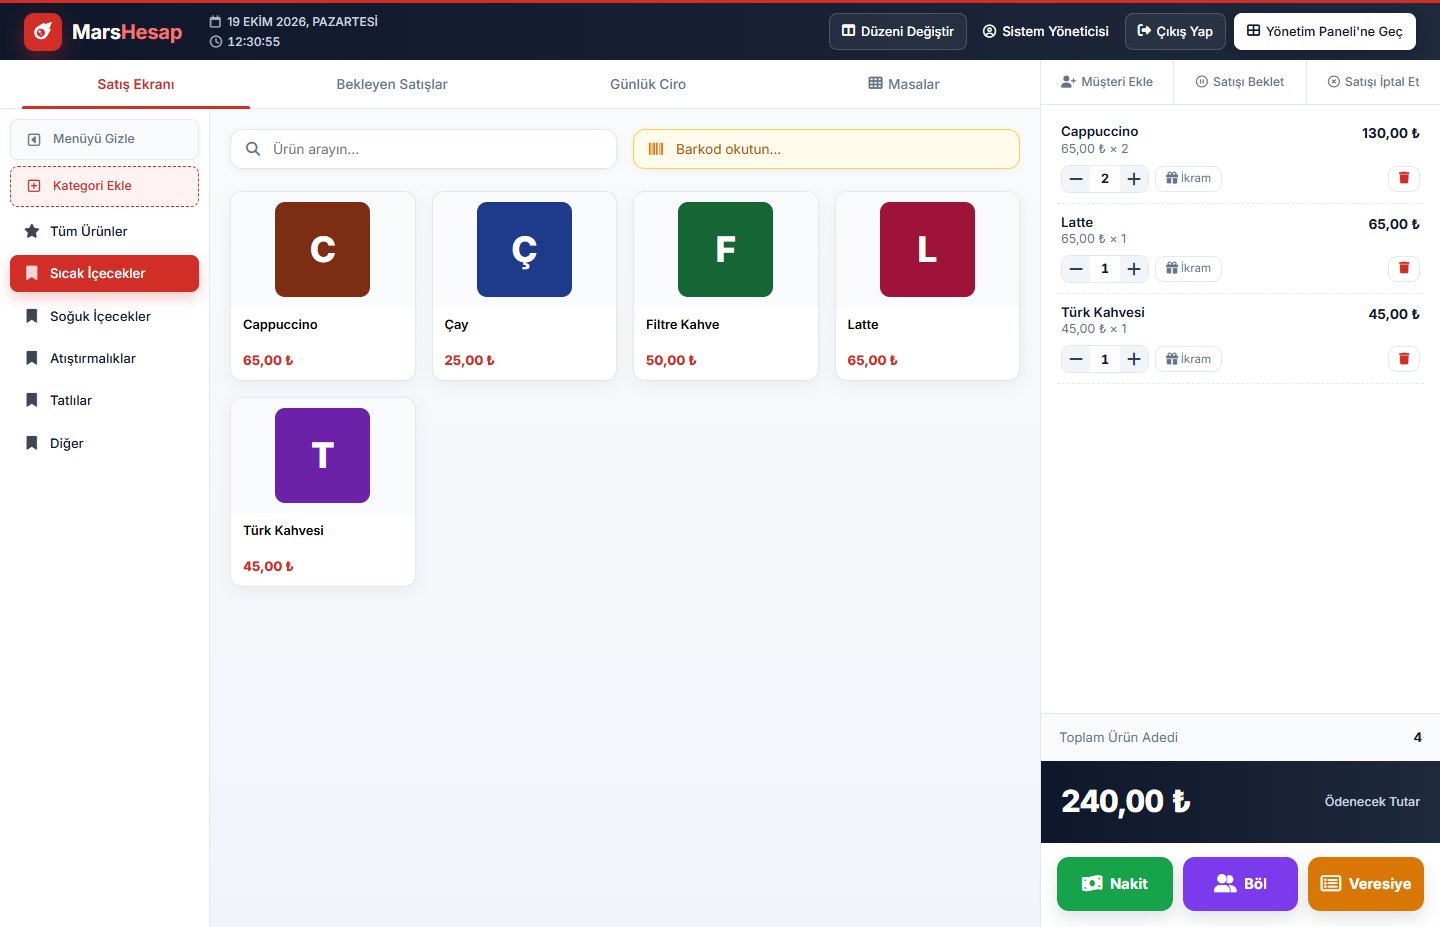
Task: Decrease Cappuccino quantity with minus
Action: pos(1076,179)
